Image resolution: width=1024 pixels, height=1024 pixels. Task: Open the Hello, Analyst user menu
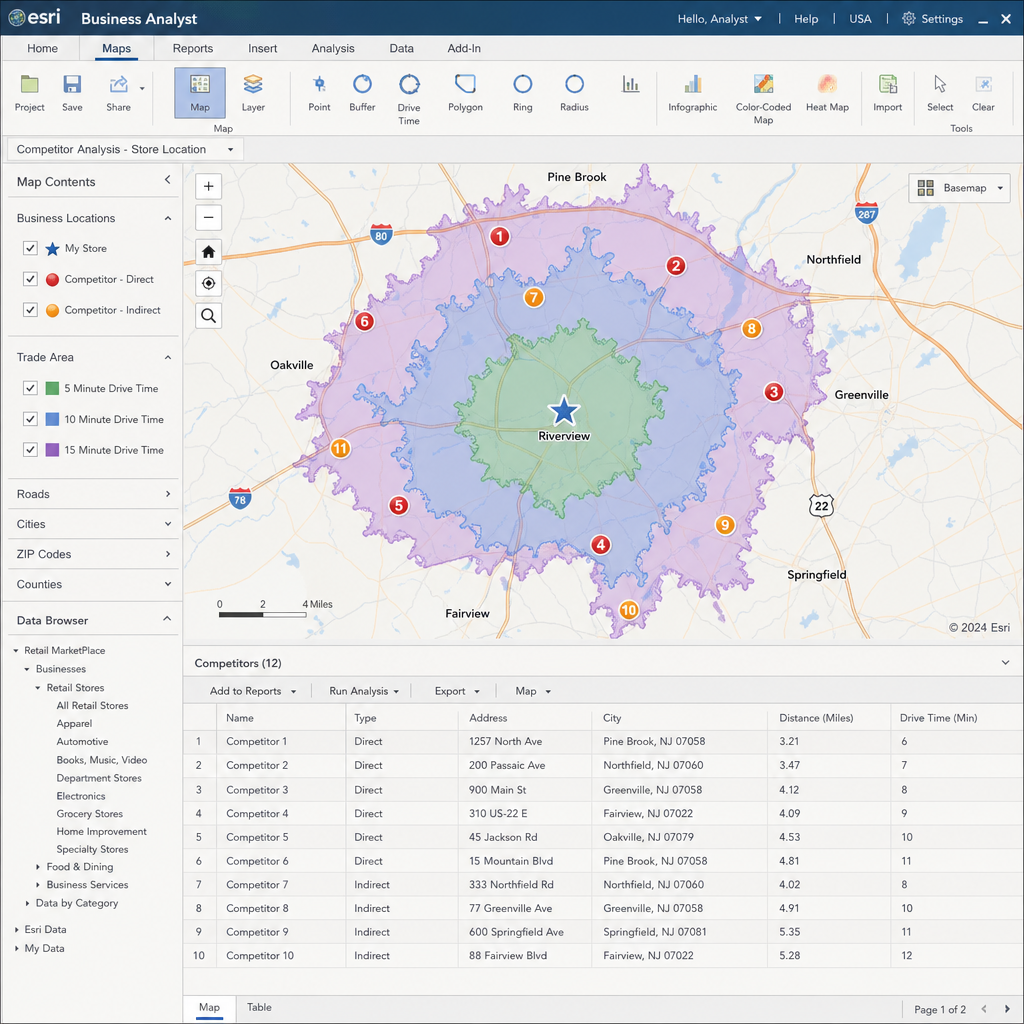[719, 19]
